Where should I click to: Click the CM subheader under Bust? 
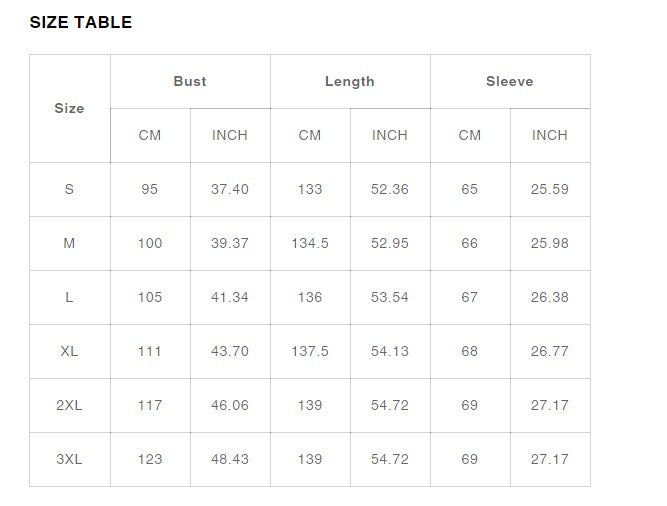coord(150,135)
